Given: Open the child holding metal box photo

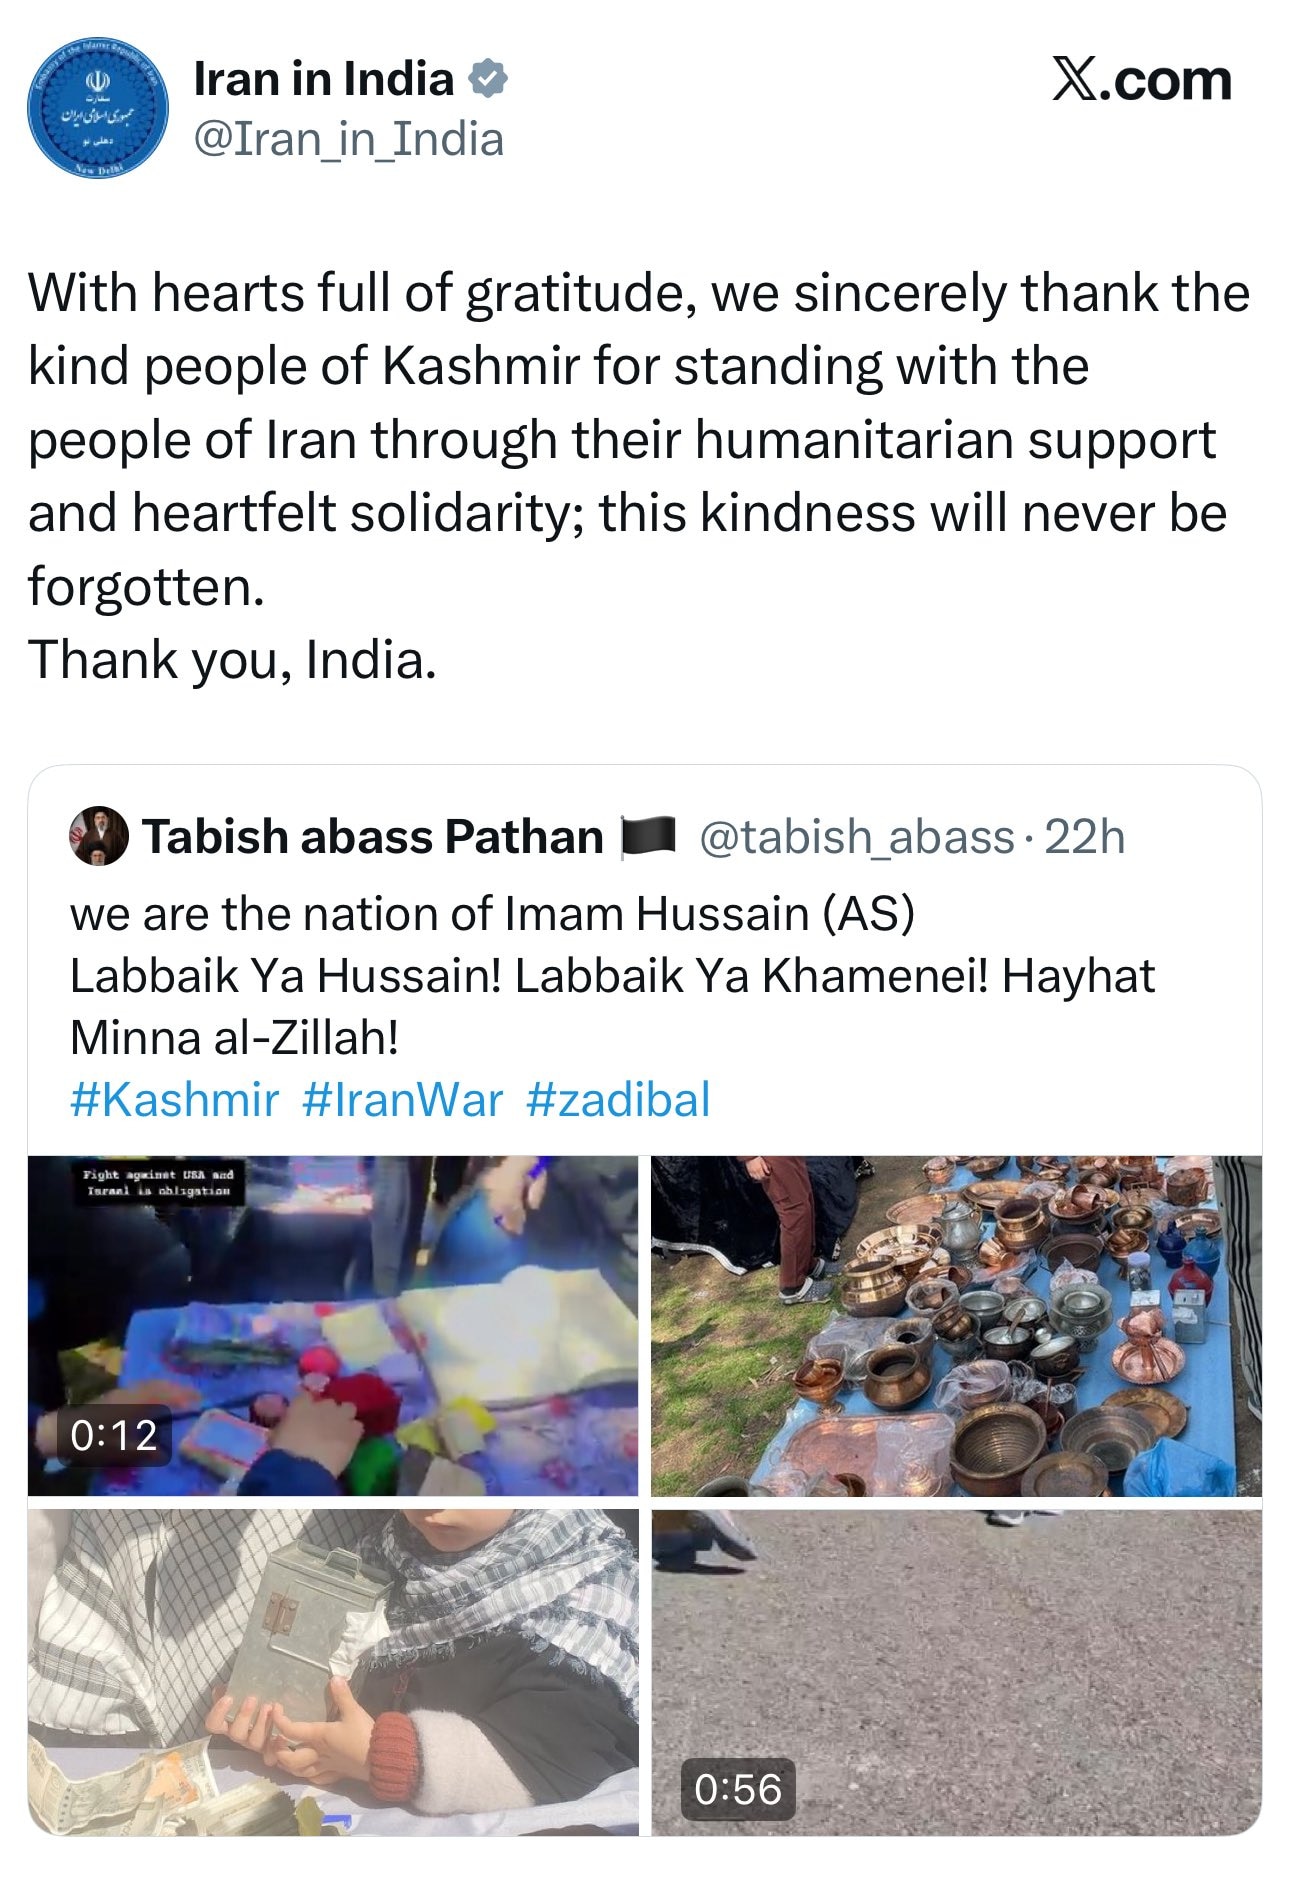Looking at the screenshot, I should pos(333,1672).
